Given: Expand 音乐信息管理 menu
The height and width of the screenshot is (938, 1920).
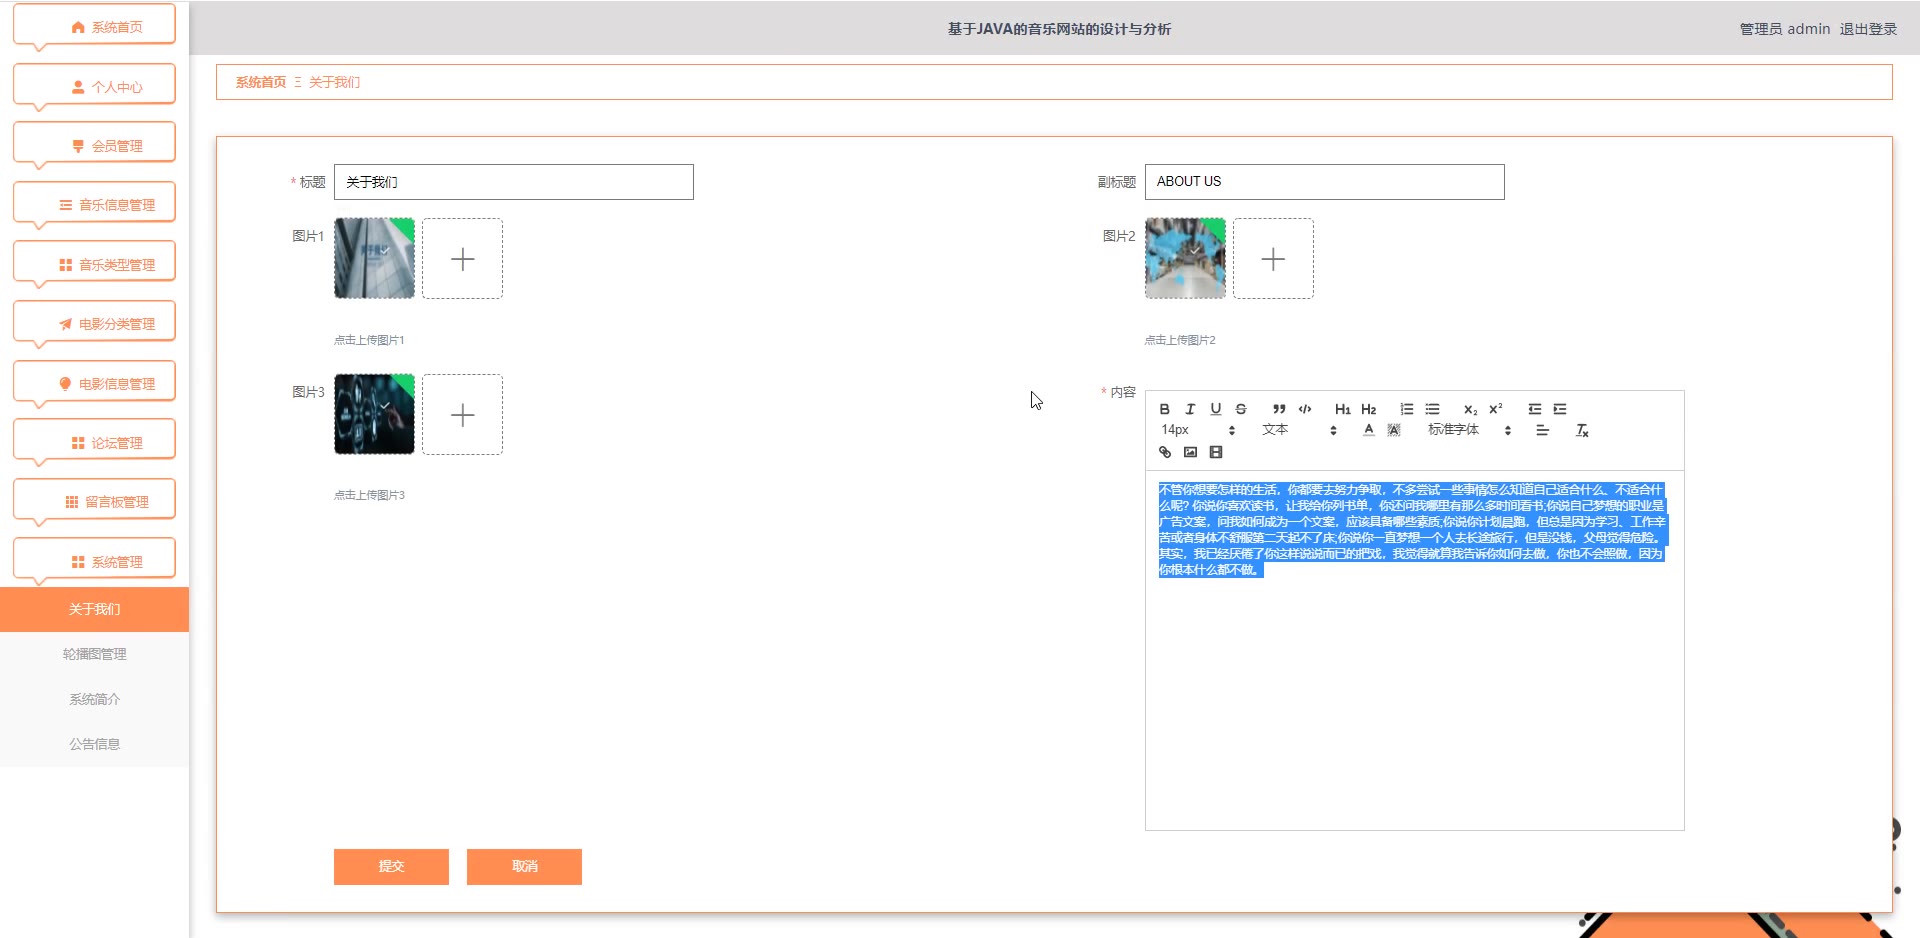Looking at the screenshot, I should pos(95,205).
